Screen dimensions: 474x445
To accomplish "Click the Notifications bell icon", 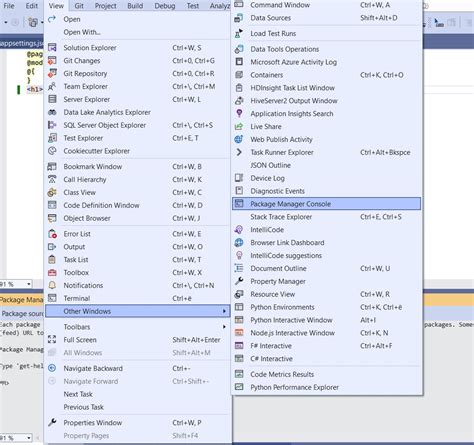I will pos(52,285).
